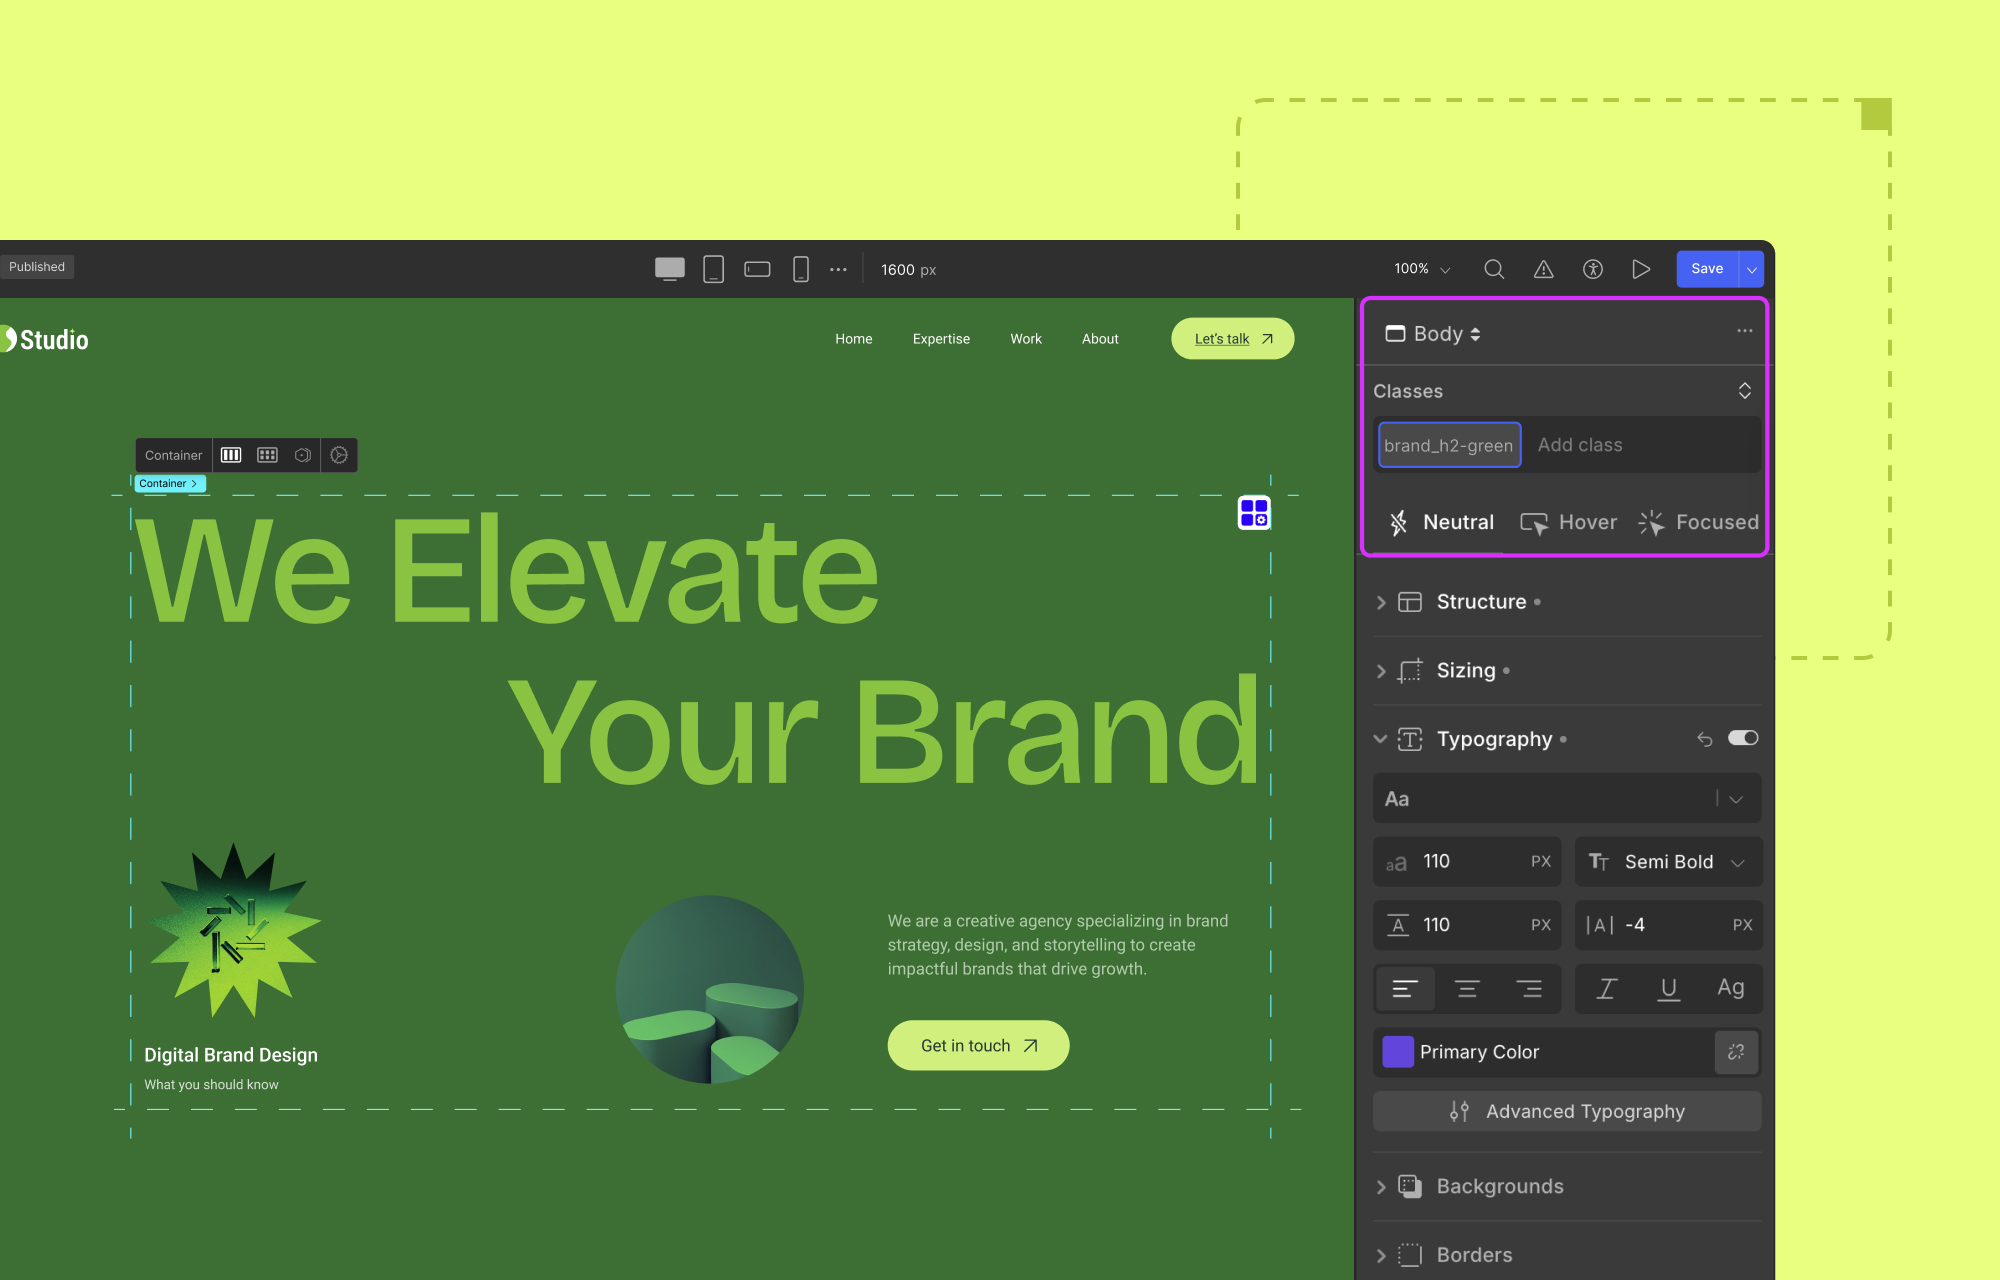Open the Semi Bold font weight dropdown
The image size is (2000, 1280).
click(1668, 862)
